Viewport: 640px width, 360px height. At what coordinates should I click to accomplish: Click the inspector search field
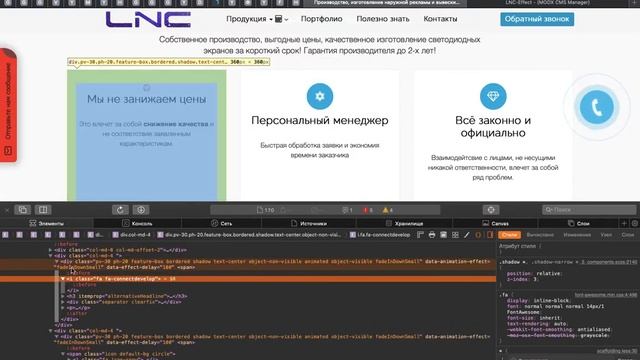(x=589, y=210)
